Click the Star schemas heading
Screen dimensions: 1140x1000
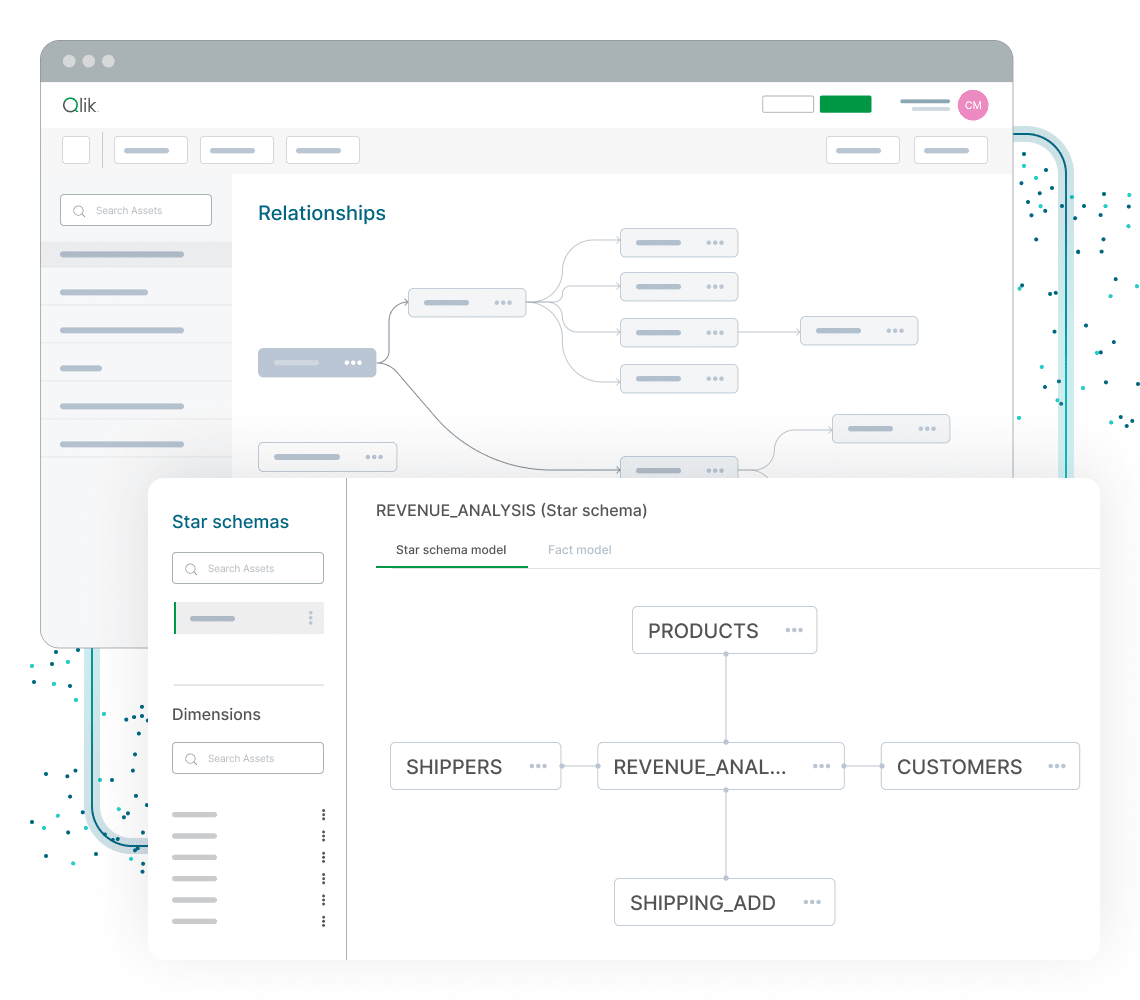230,521
